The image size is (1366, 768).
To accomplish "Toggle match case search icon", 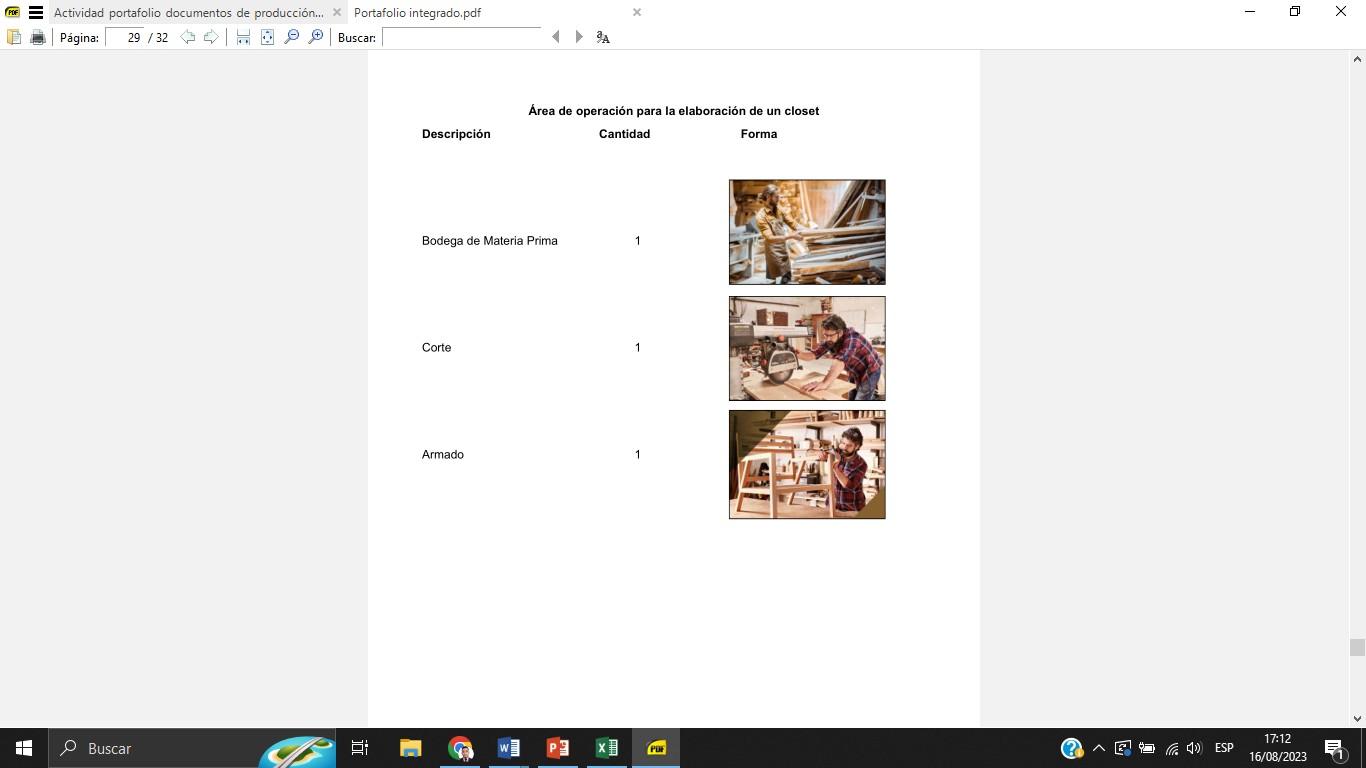I will (603, 37).
